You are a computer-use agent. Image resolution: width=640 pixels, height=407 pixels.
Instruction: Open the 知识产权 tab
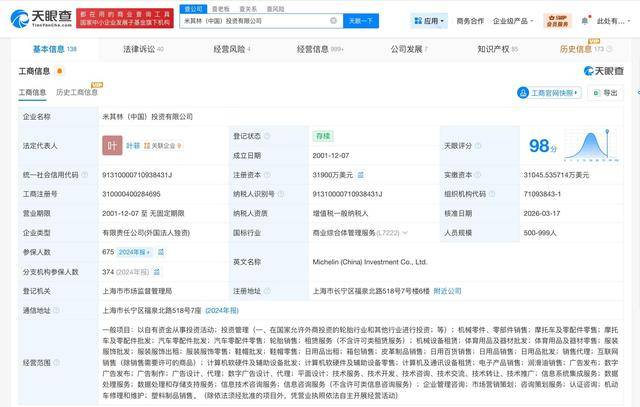(x=498, y=48)
